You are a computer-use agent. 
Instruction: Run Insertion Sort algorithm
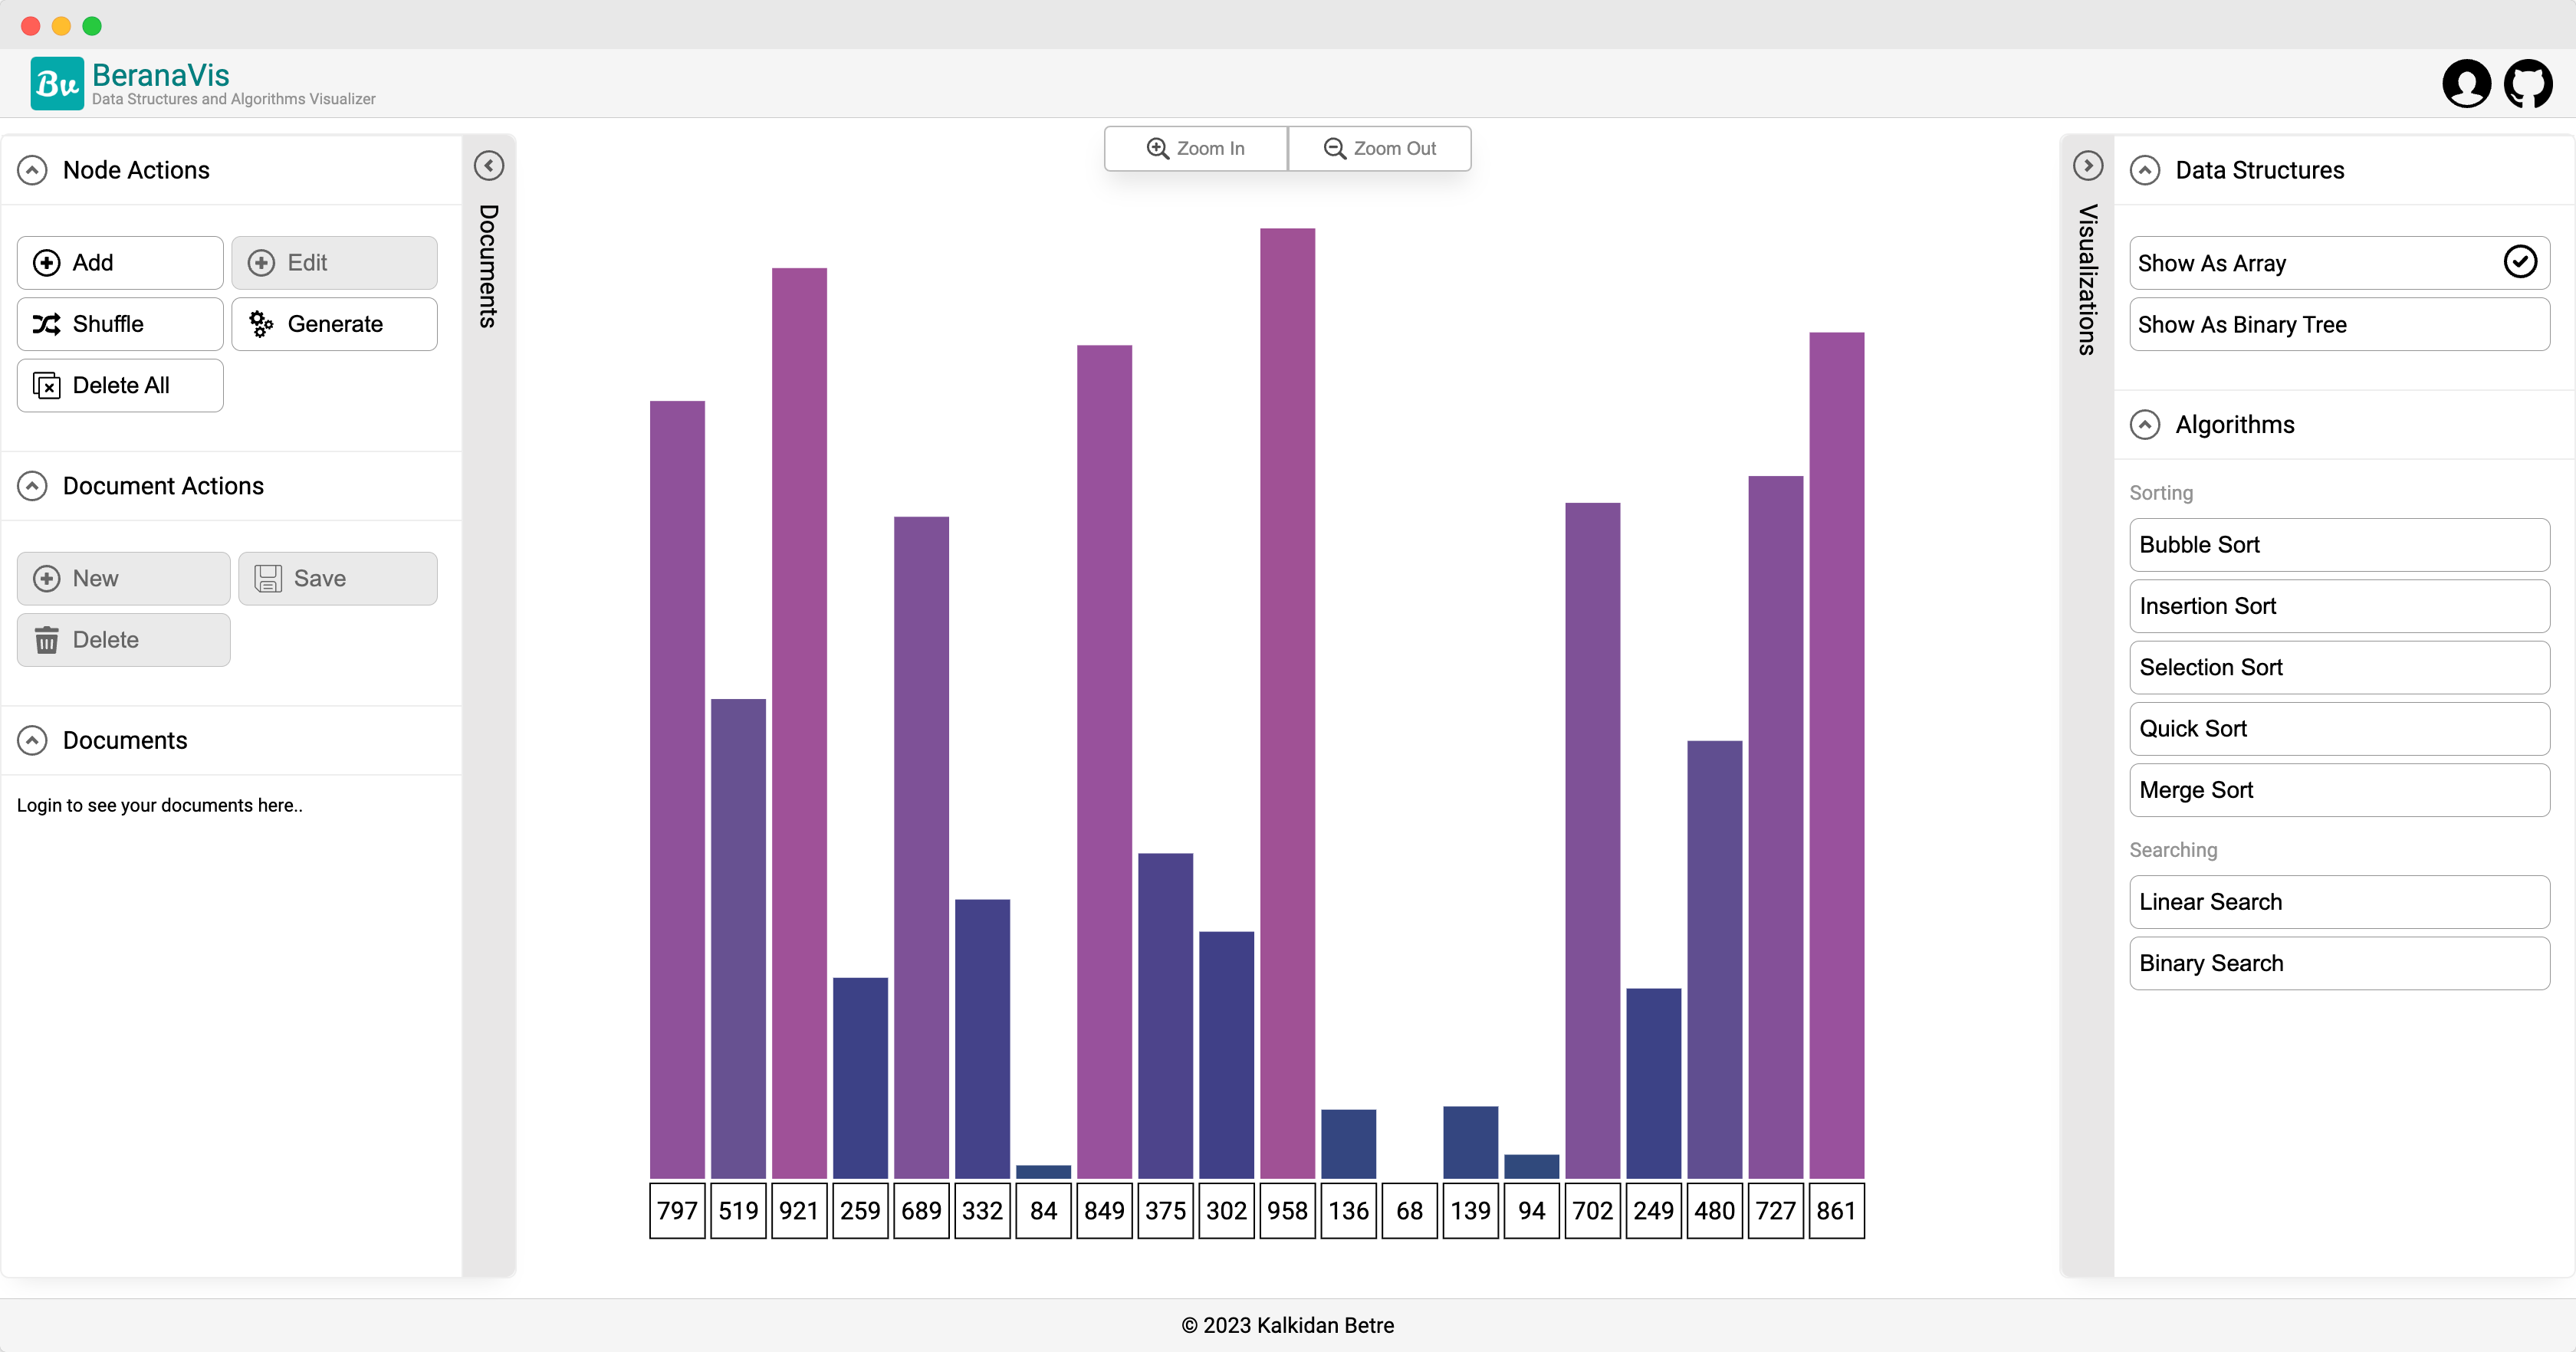[x=2339, y=606]
